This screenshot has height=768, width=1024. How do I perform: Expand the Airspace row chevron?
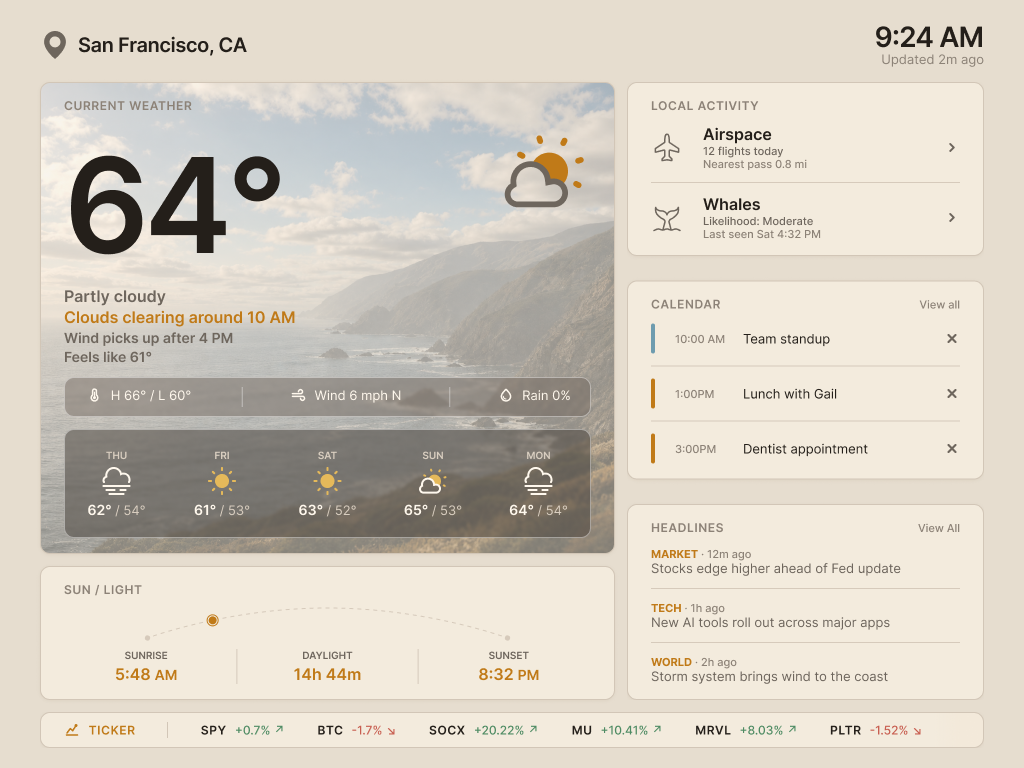pos(952,148)
